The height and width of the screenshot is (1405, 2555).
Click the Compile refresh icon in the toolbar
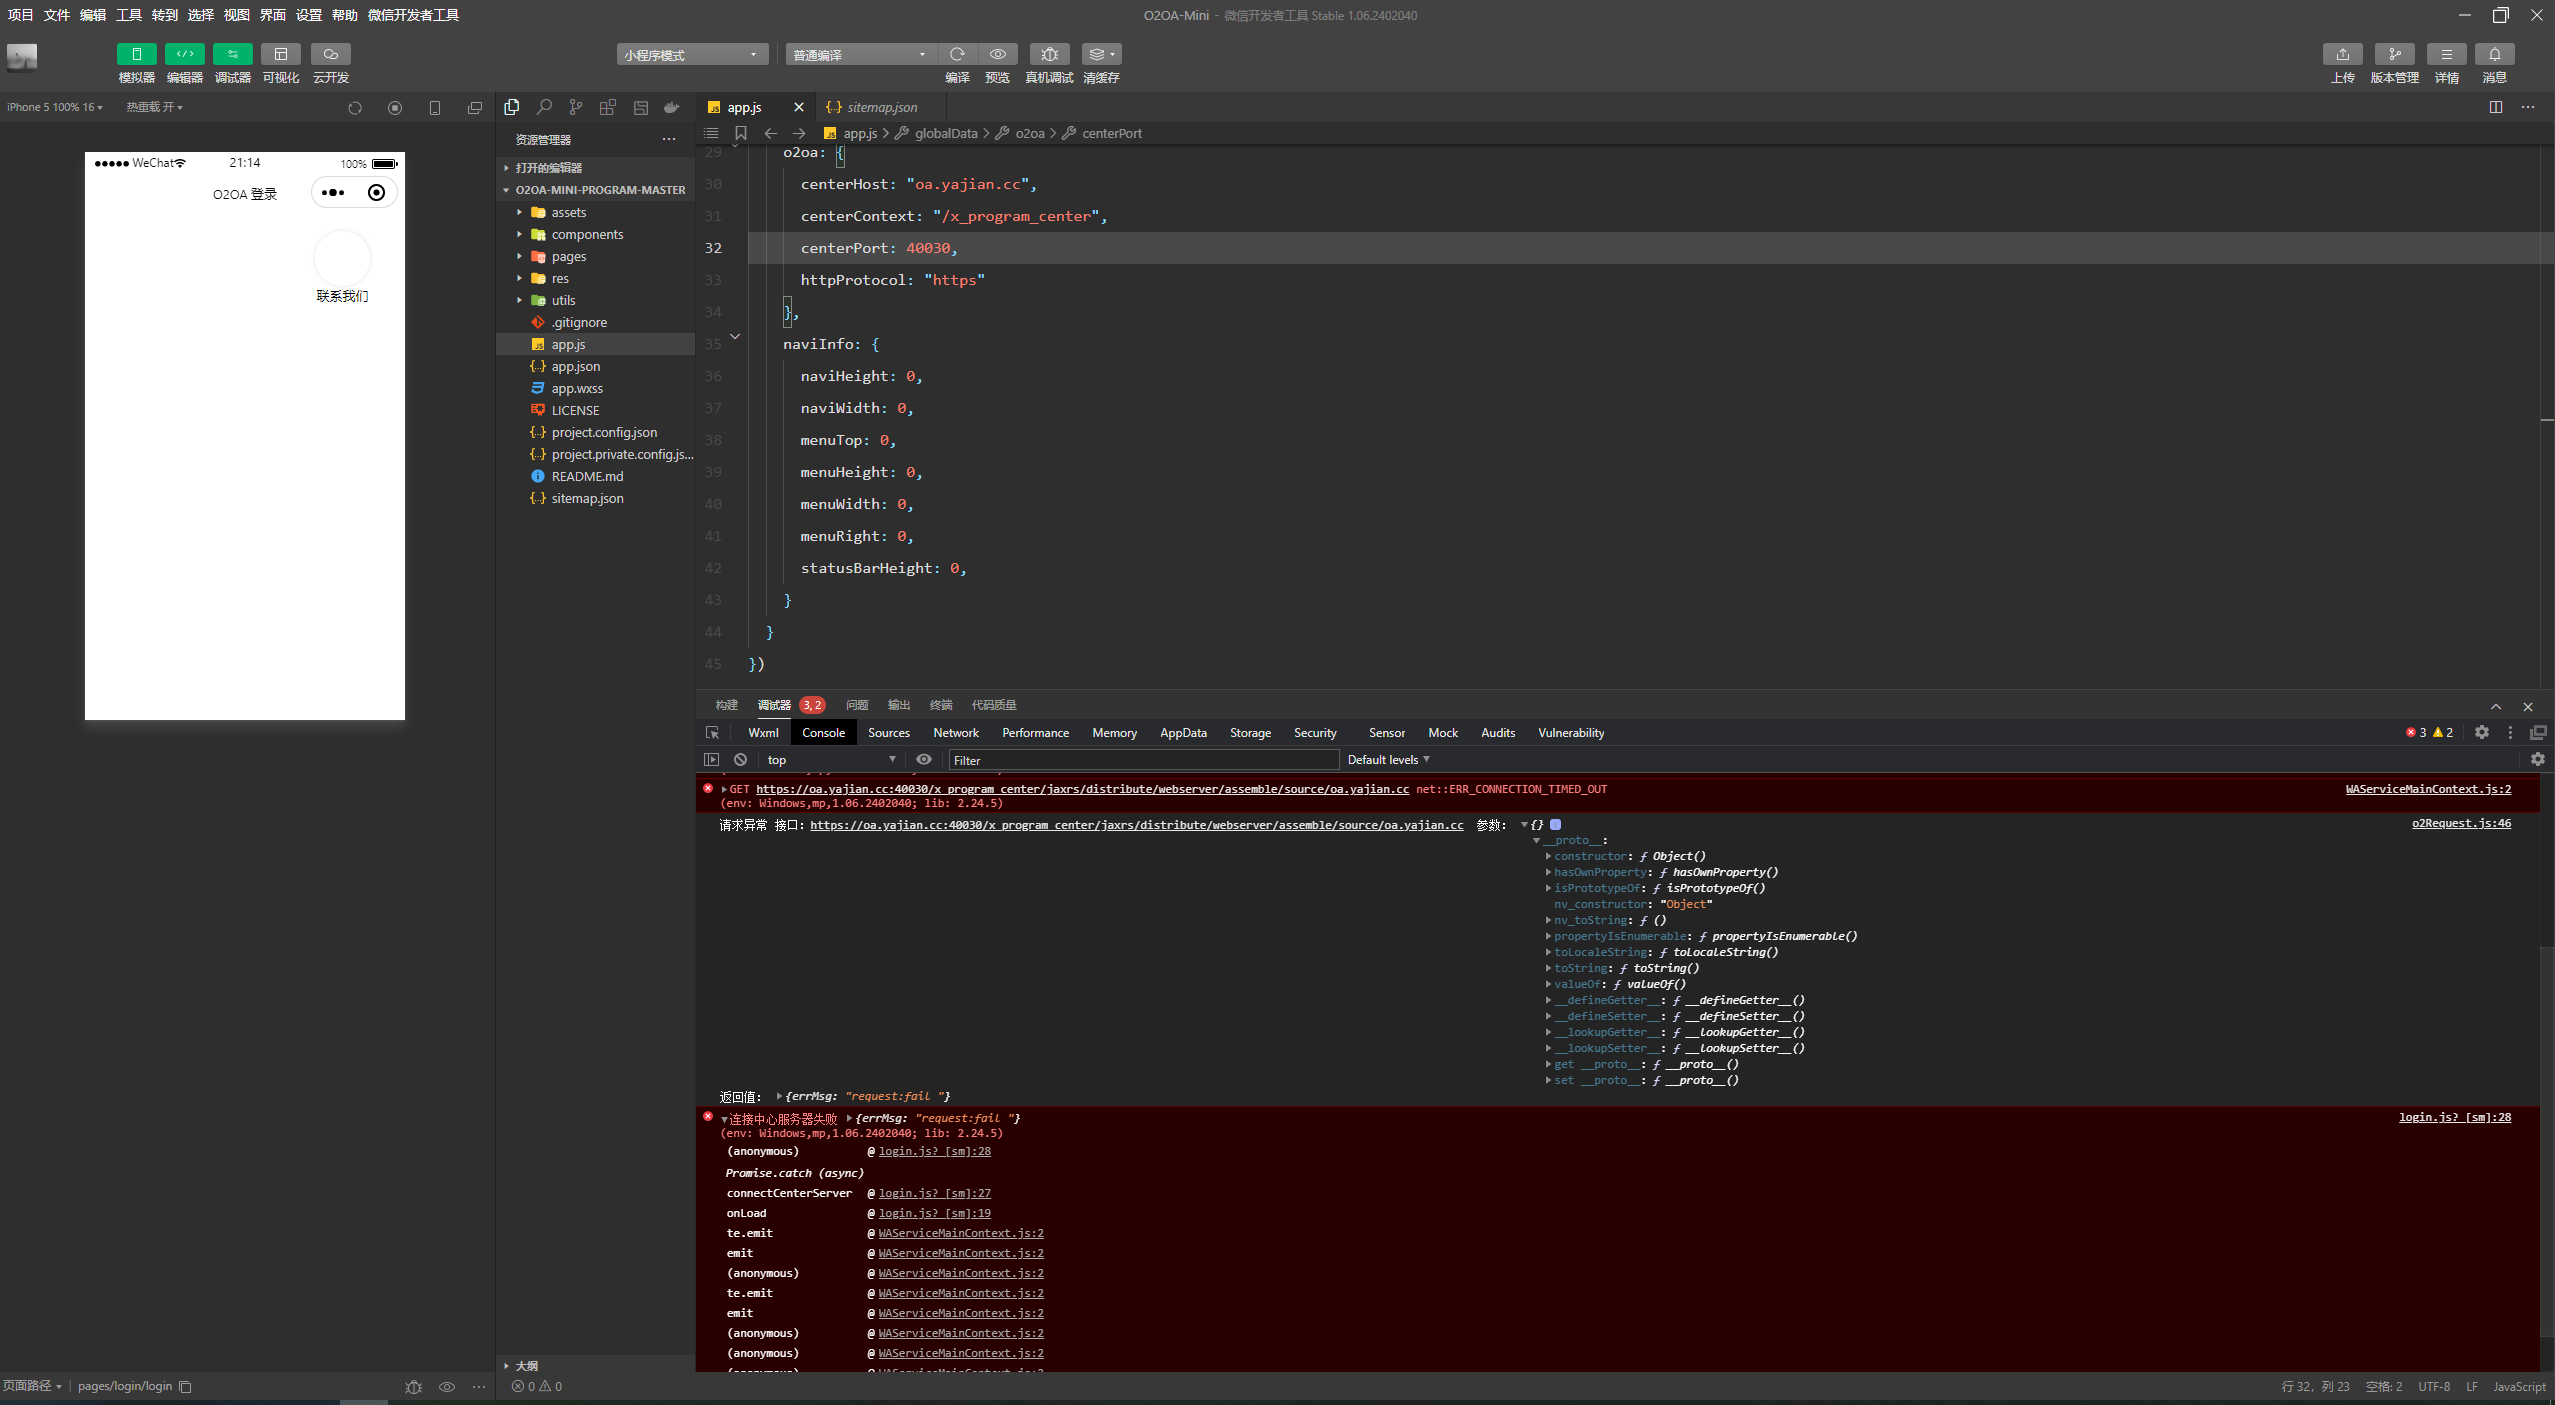pos(957,54)
